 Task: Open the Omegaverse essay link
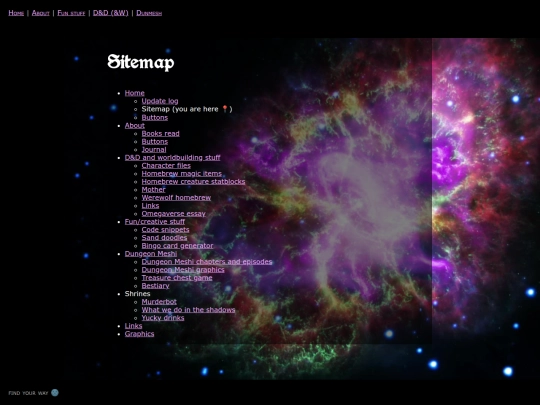pos(174,214)
